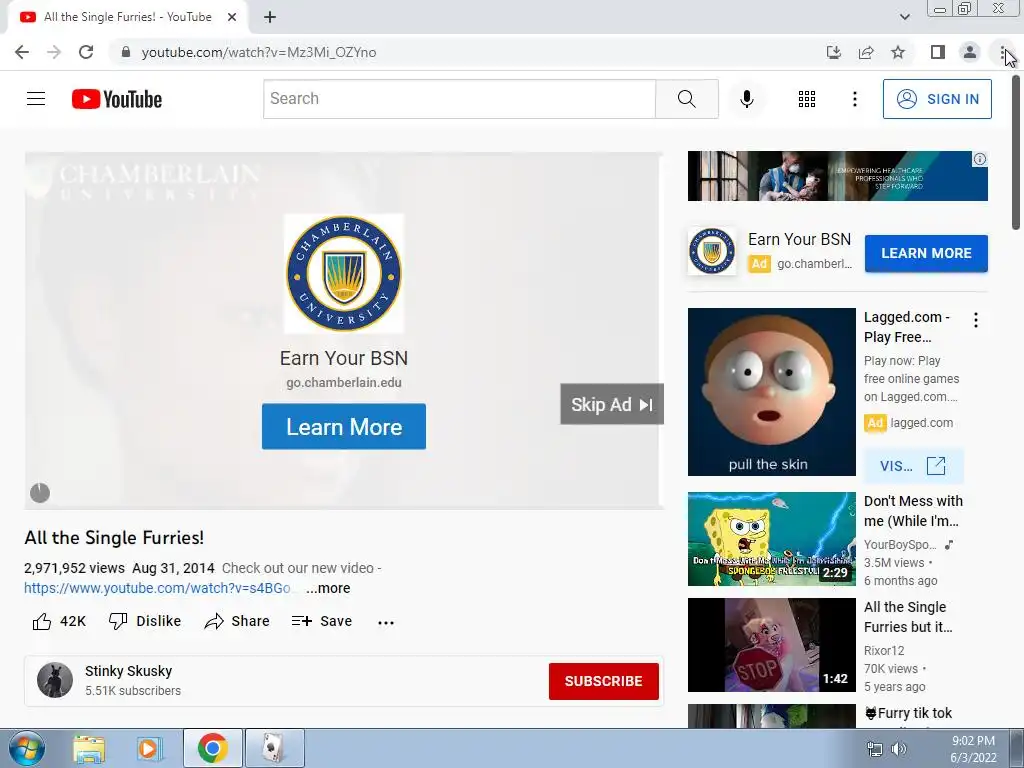Viewport: 1024px width, 768px height.
Task: Open the Chrome three-dot menu
Action: click(1002, 52)
